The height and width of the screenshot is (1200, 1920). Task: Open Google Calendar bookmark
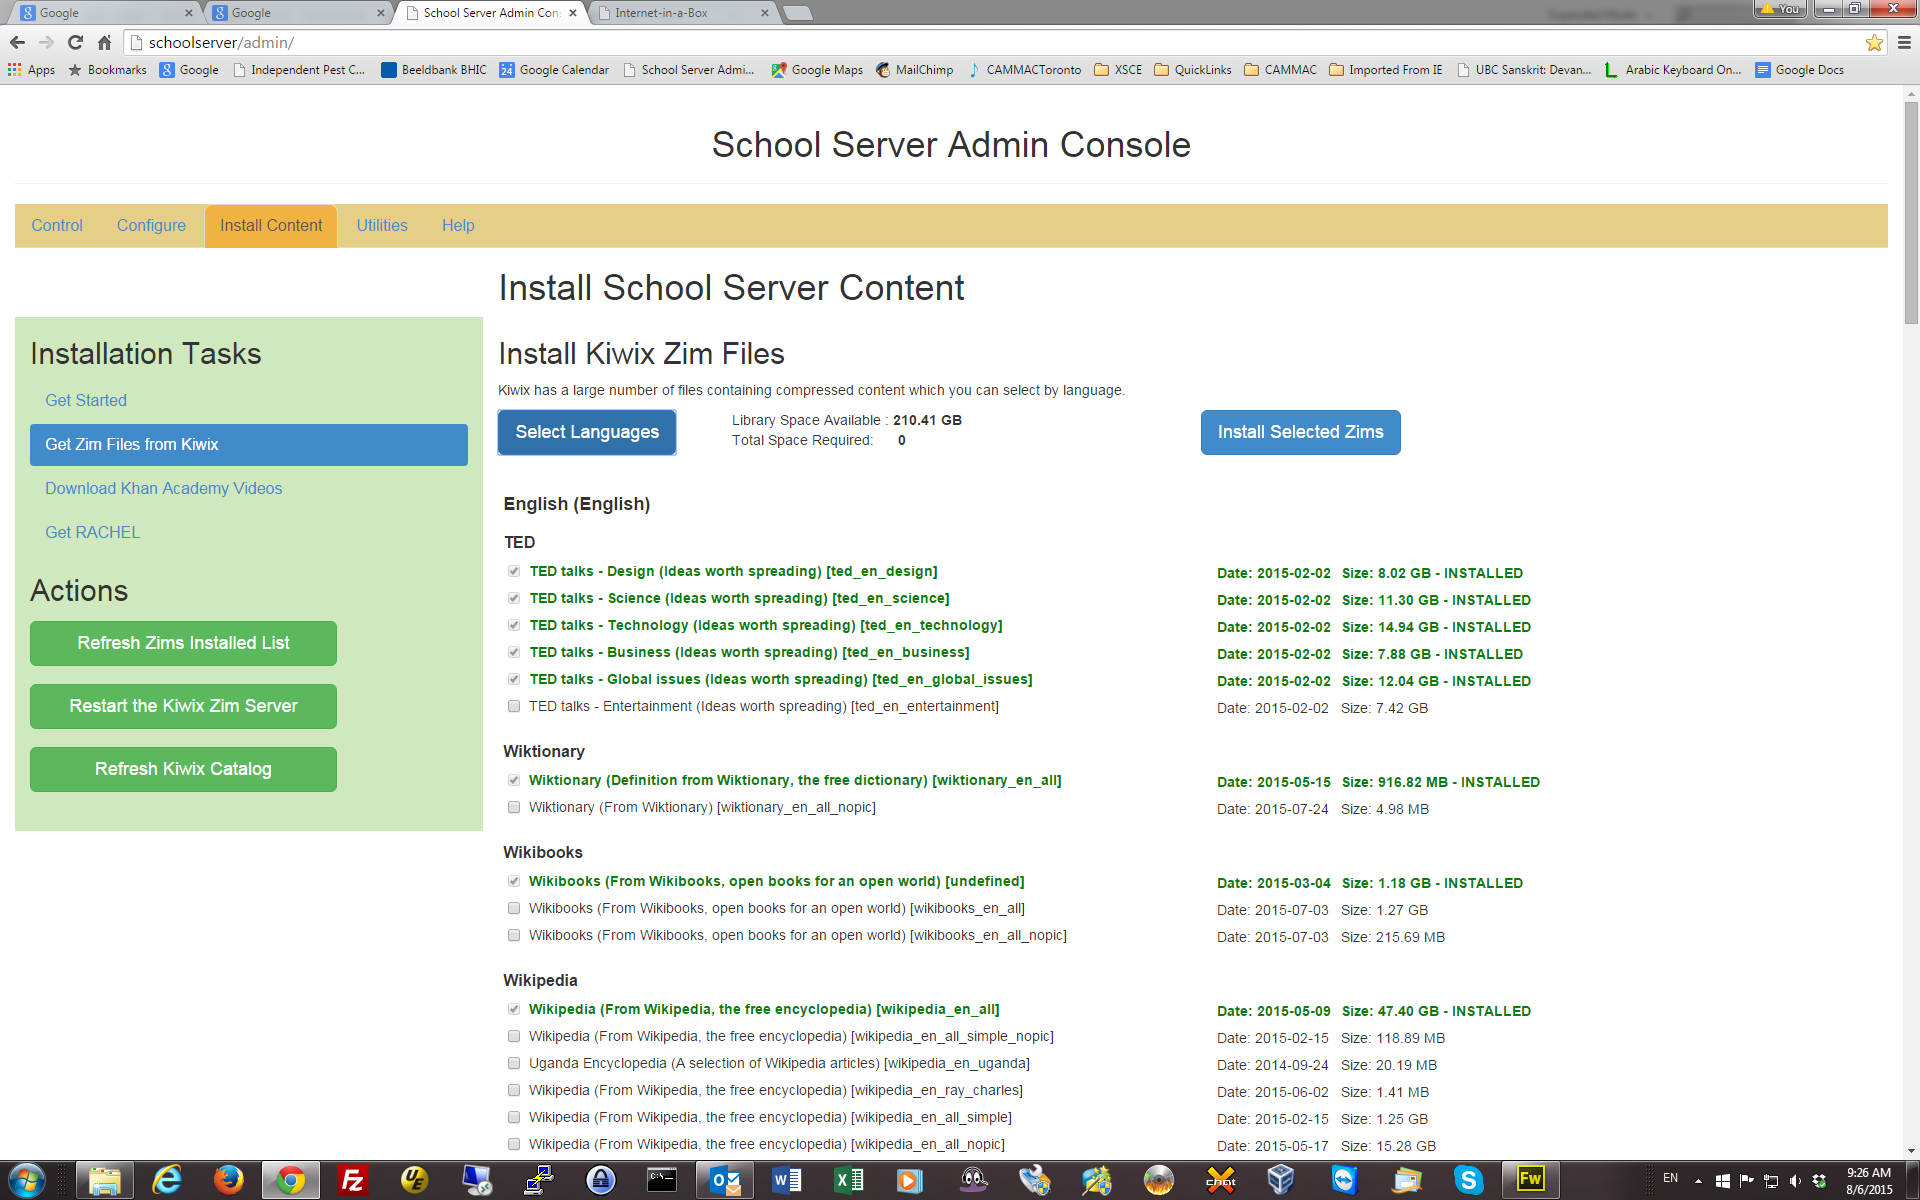coord(554,70)
